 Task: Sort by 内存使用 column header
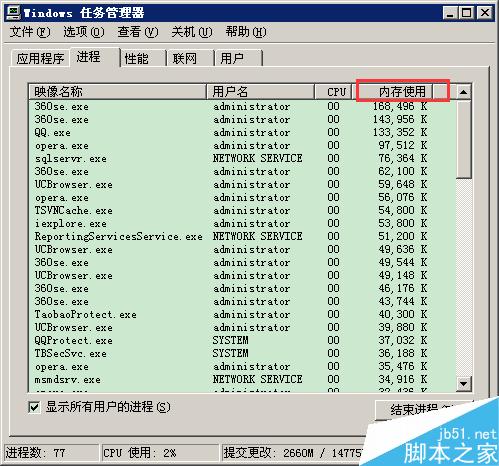(394, 91)
